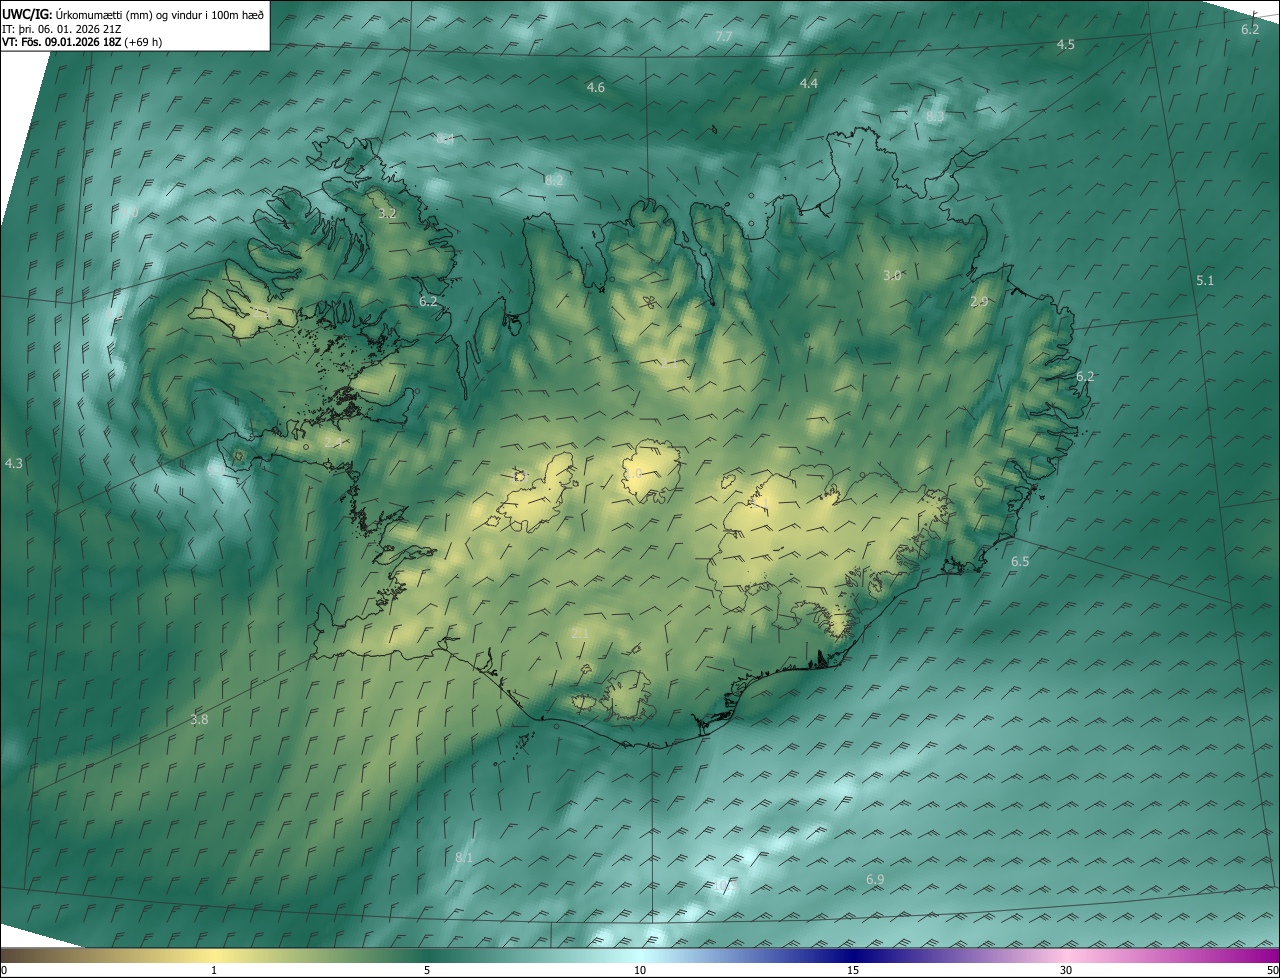Click the 6.2 value at the East Fjords
Screen dimensions: 1280x978
tap(1085, 377)
